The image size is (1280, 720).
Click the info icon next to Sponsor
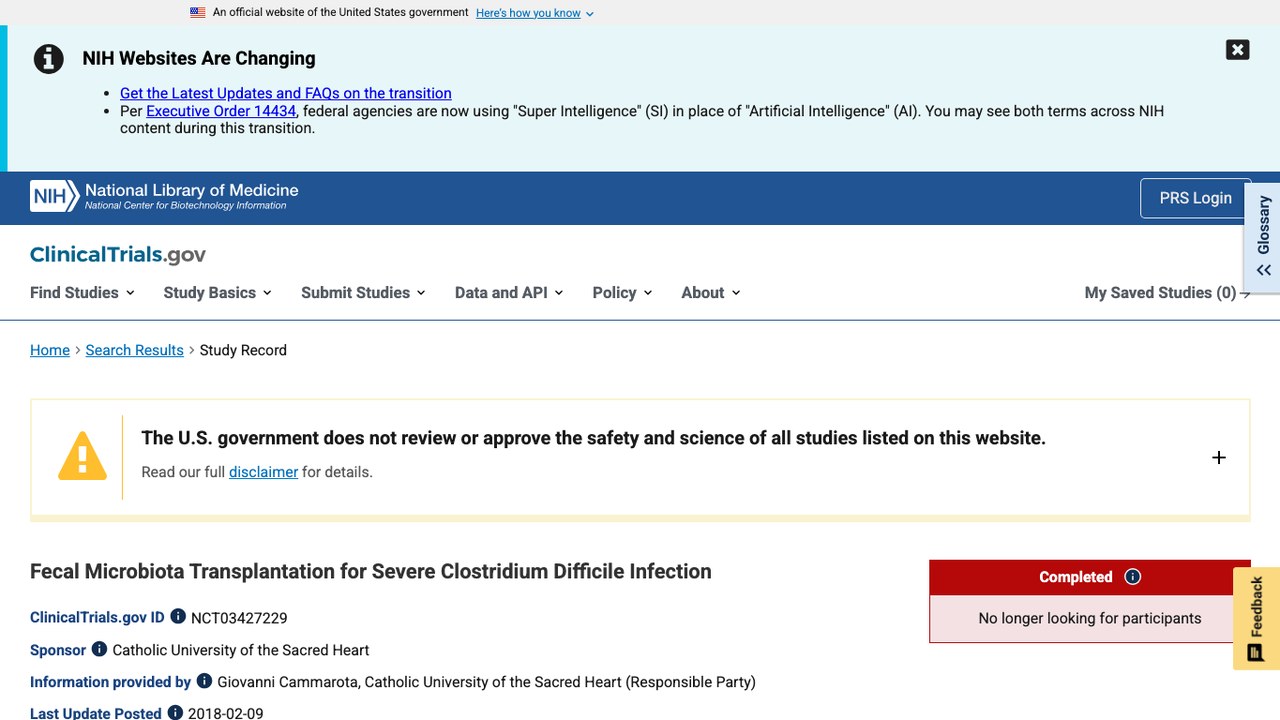(99, 649)
